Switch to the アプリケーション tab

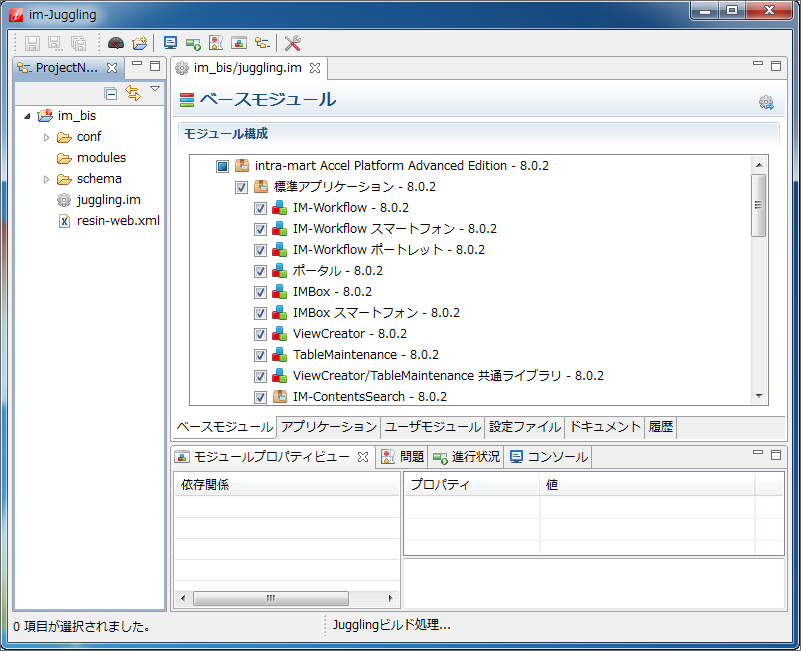tap(328, 427)
